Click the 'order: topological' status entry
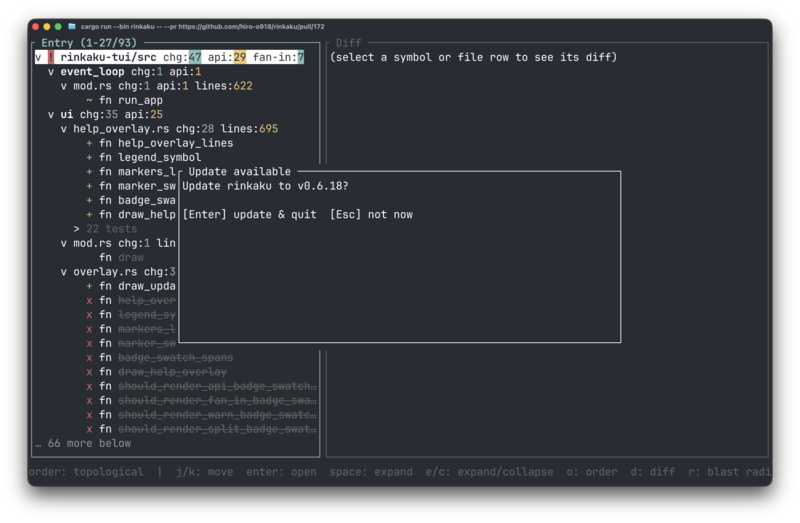This screenshot has width=800, height=523. tap(86, 471)
